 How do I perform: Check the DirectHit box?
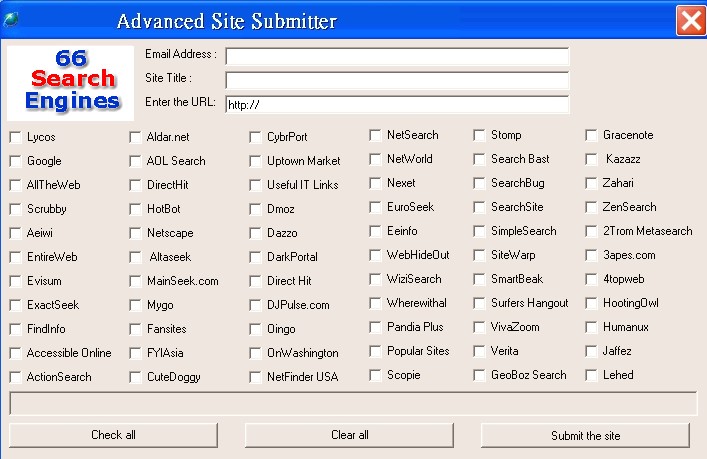tap(135, 185)
